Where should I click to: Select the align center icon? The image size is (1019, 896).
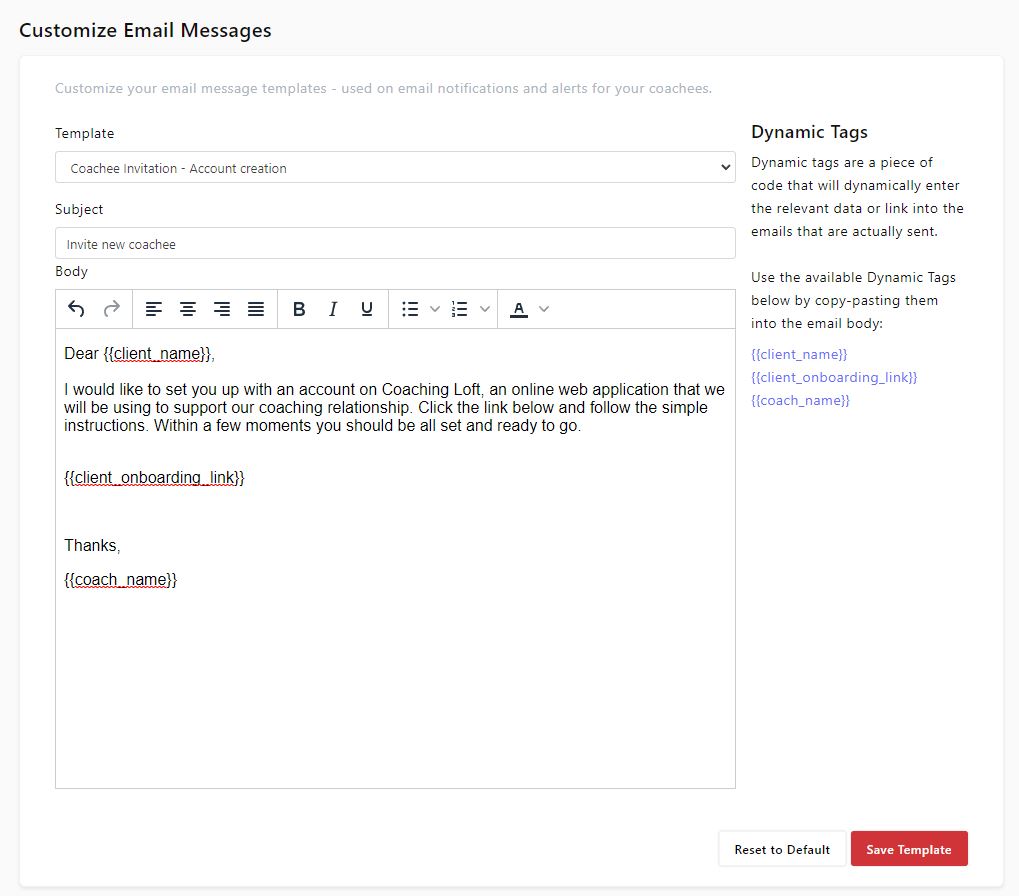click(x=188, y=308)
